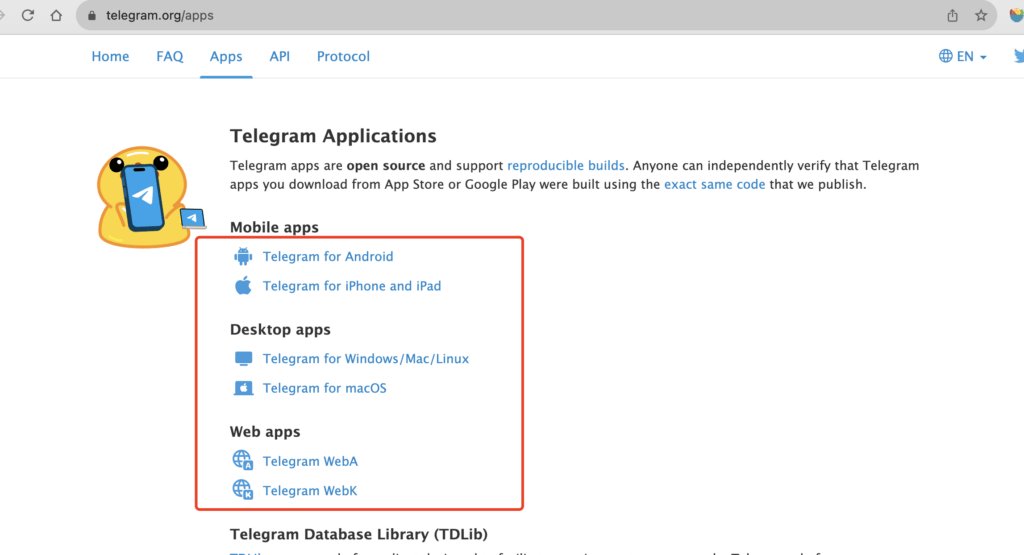Click the globe icon for Telegram WebA
The image size is (1024, 555).
pyautogui.click(x=242, y=460)
